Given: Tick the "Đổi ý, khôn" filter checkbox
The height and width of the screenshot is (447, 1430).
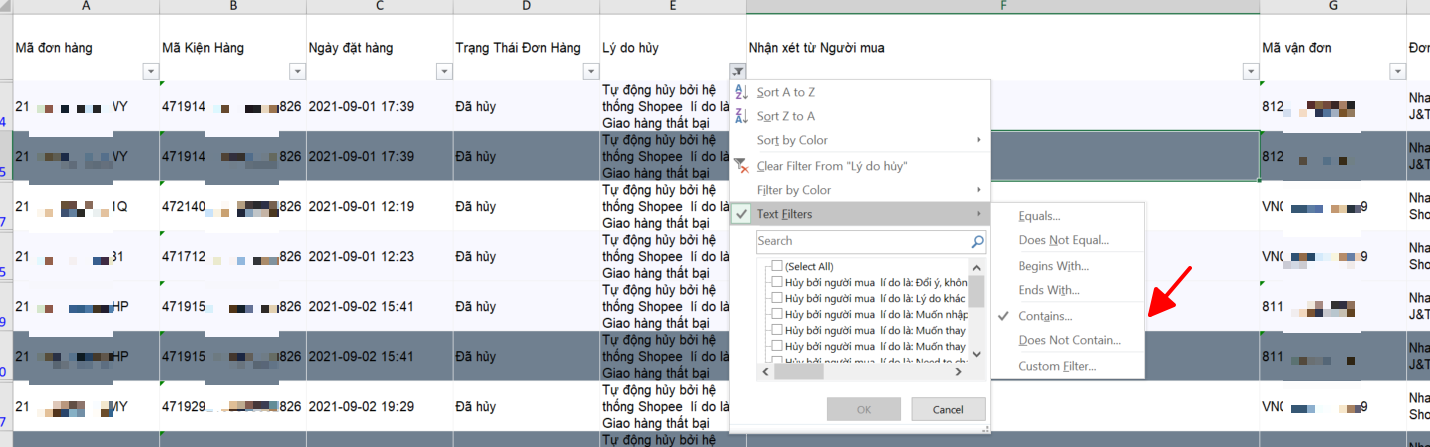Looking at the screenshot, I should pyautogui.click(x=777, y=282).
